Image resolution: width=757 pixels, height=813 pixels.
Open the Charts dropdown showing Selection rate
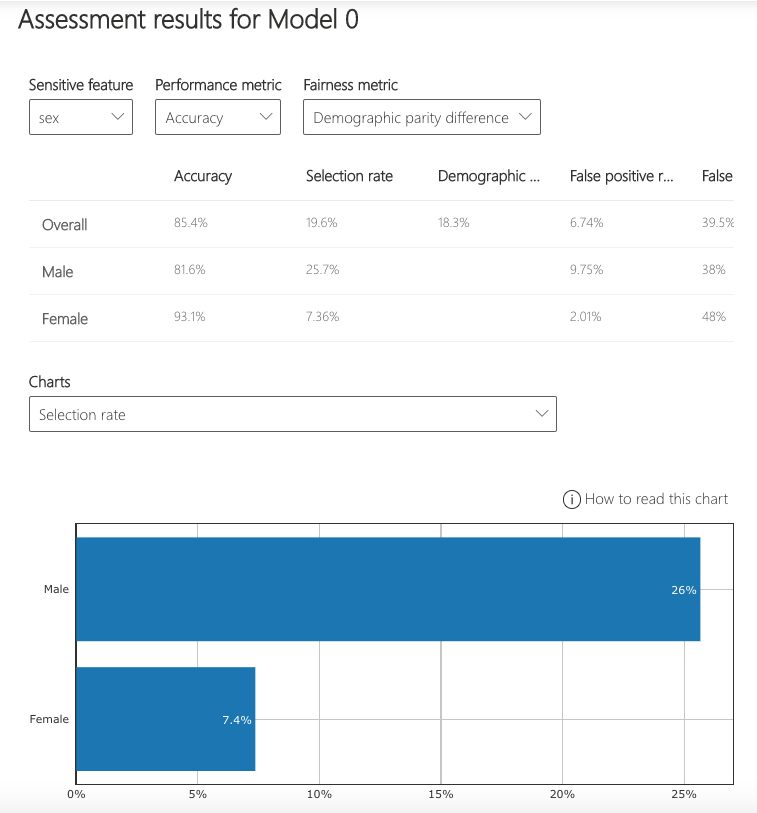(293, 414)
